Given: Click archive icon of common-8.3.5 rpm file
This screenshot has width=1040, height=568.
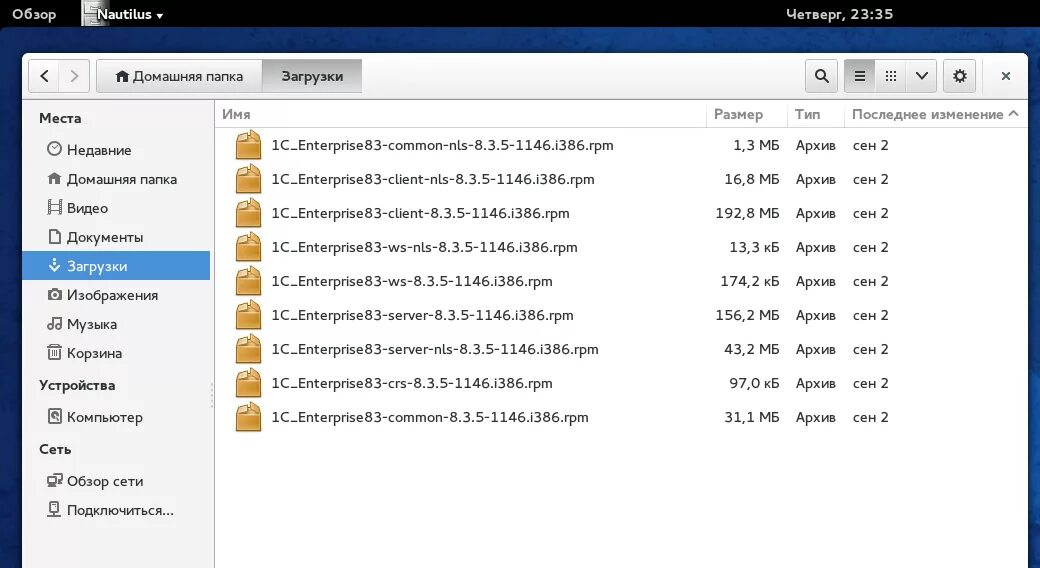Looking at the screenshot, I should point(249,417).
